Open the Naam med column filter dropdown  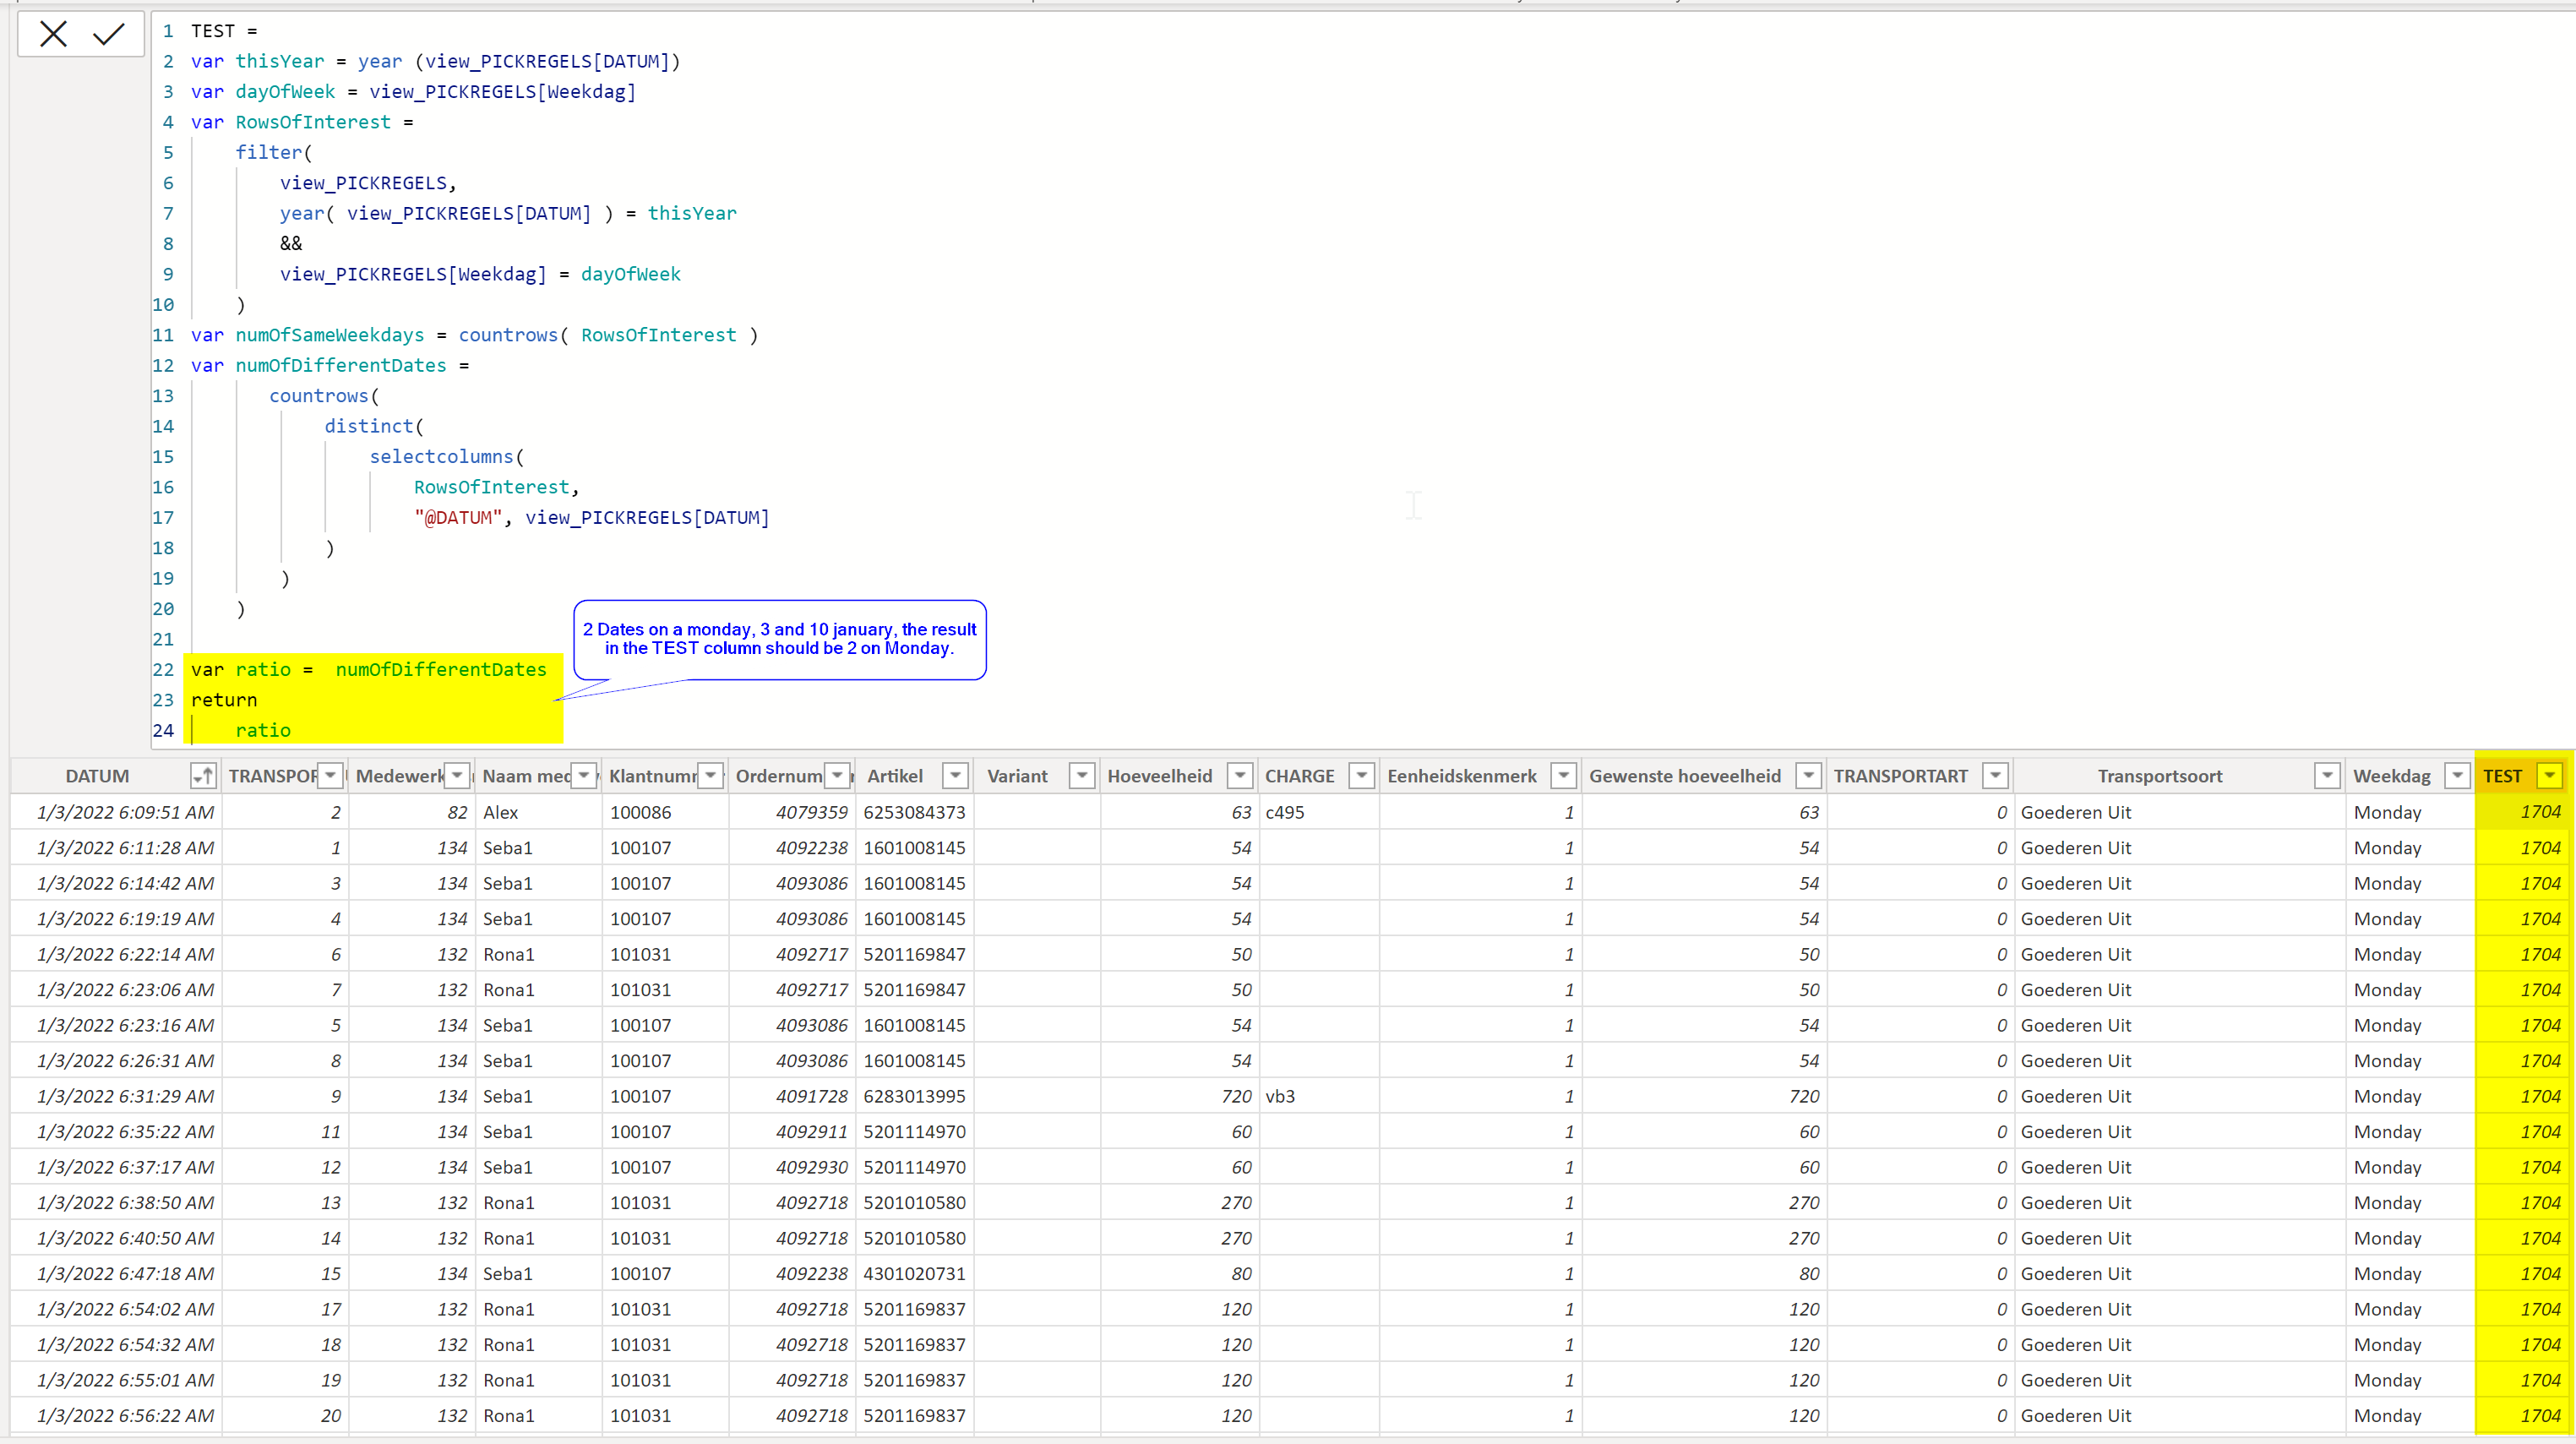pyautogui.click(x=584, y=776)
